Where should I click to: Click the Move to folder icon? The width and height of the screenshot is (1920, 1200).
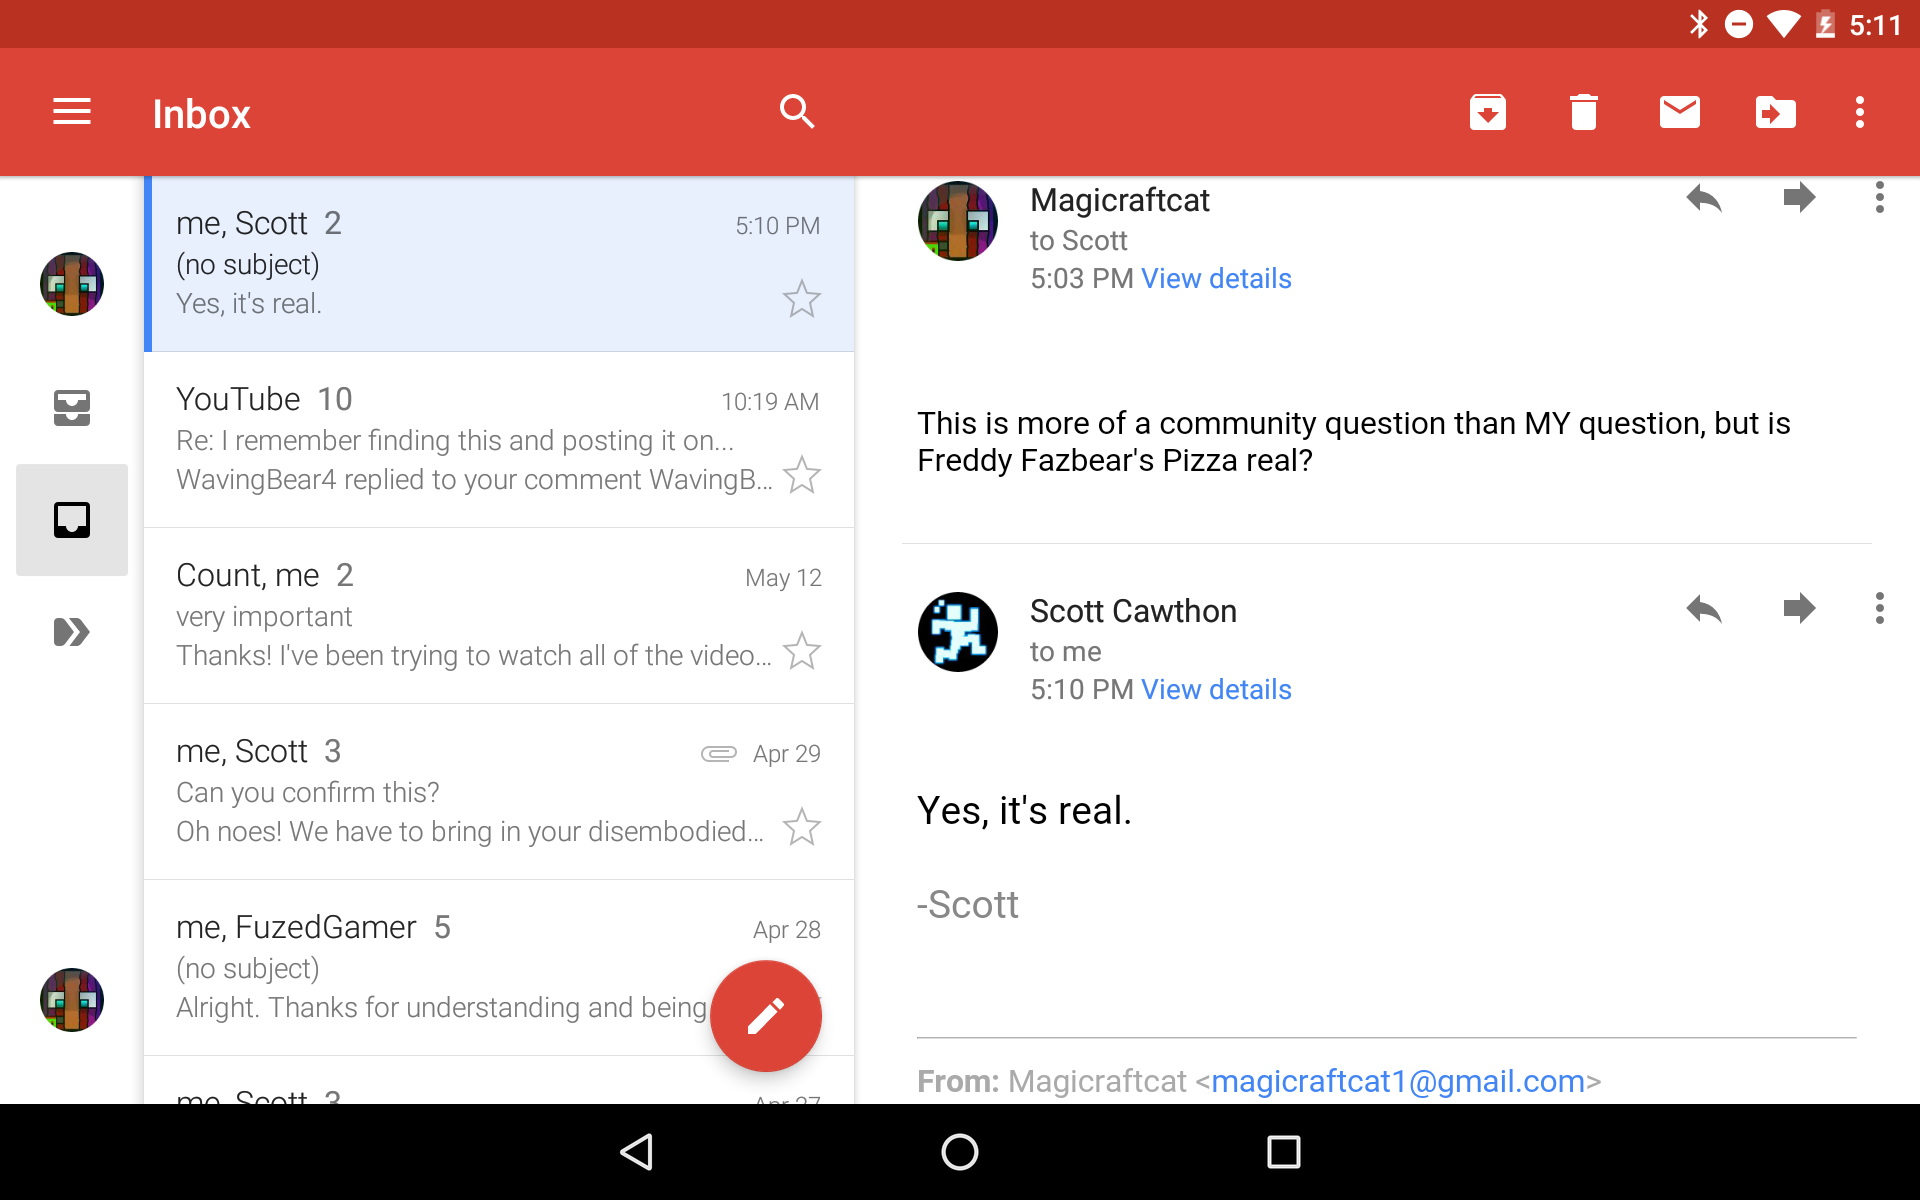[x=1776, y=112]
